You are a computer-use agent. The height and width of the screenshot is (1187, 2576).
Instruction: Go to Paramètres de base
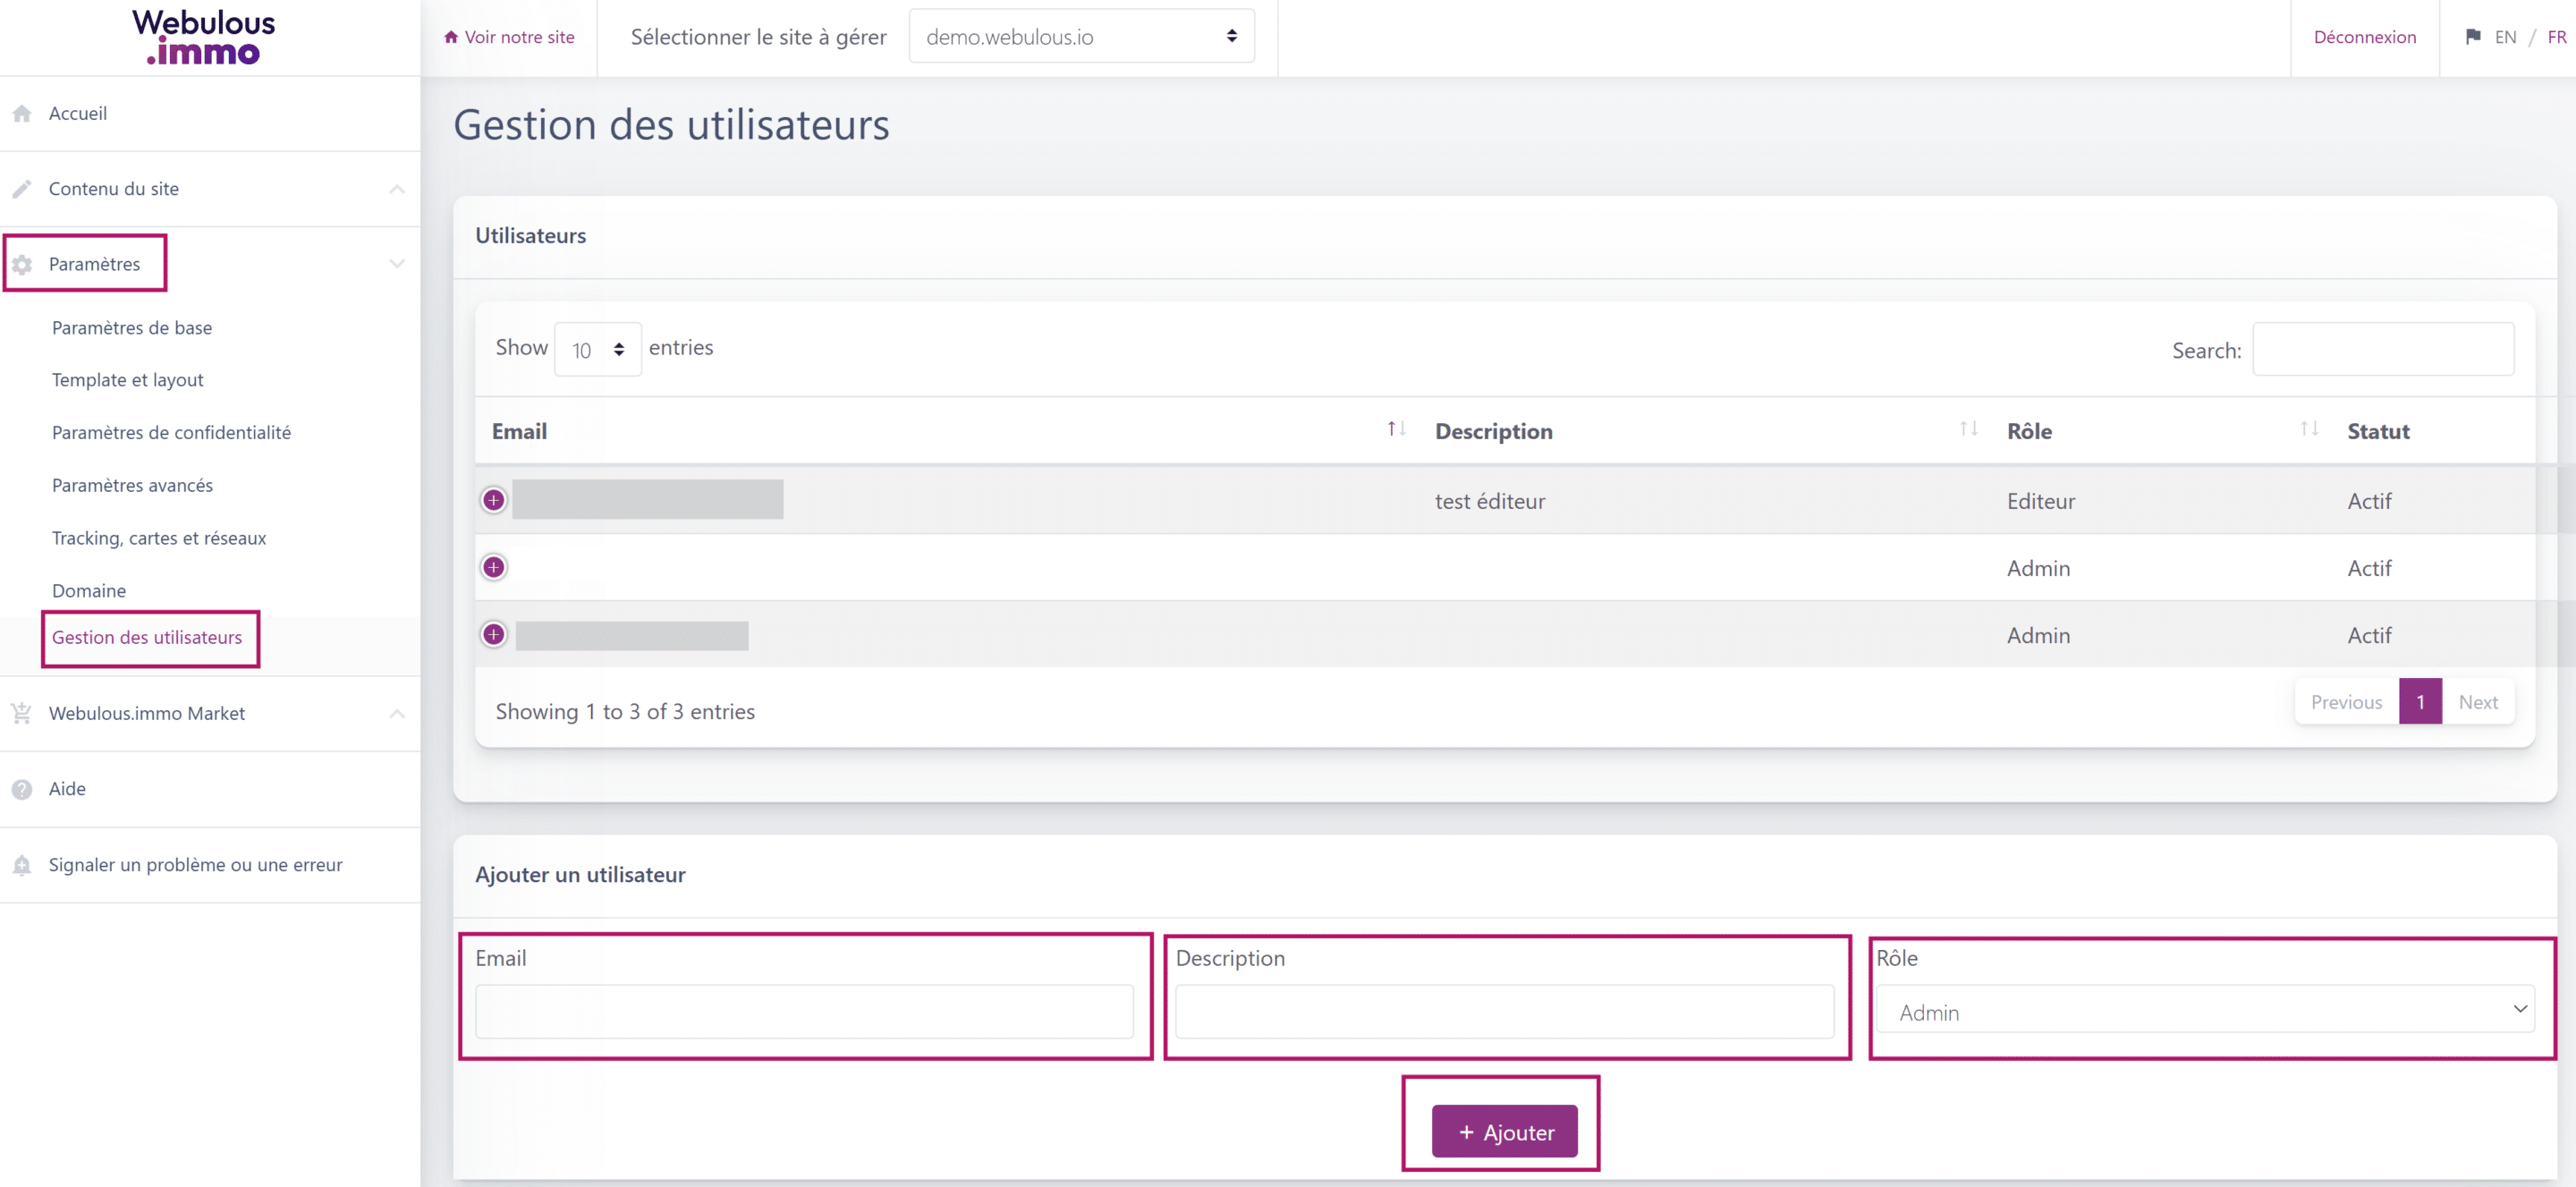(x=132, y=328)
